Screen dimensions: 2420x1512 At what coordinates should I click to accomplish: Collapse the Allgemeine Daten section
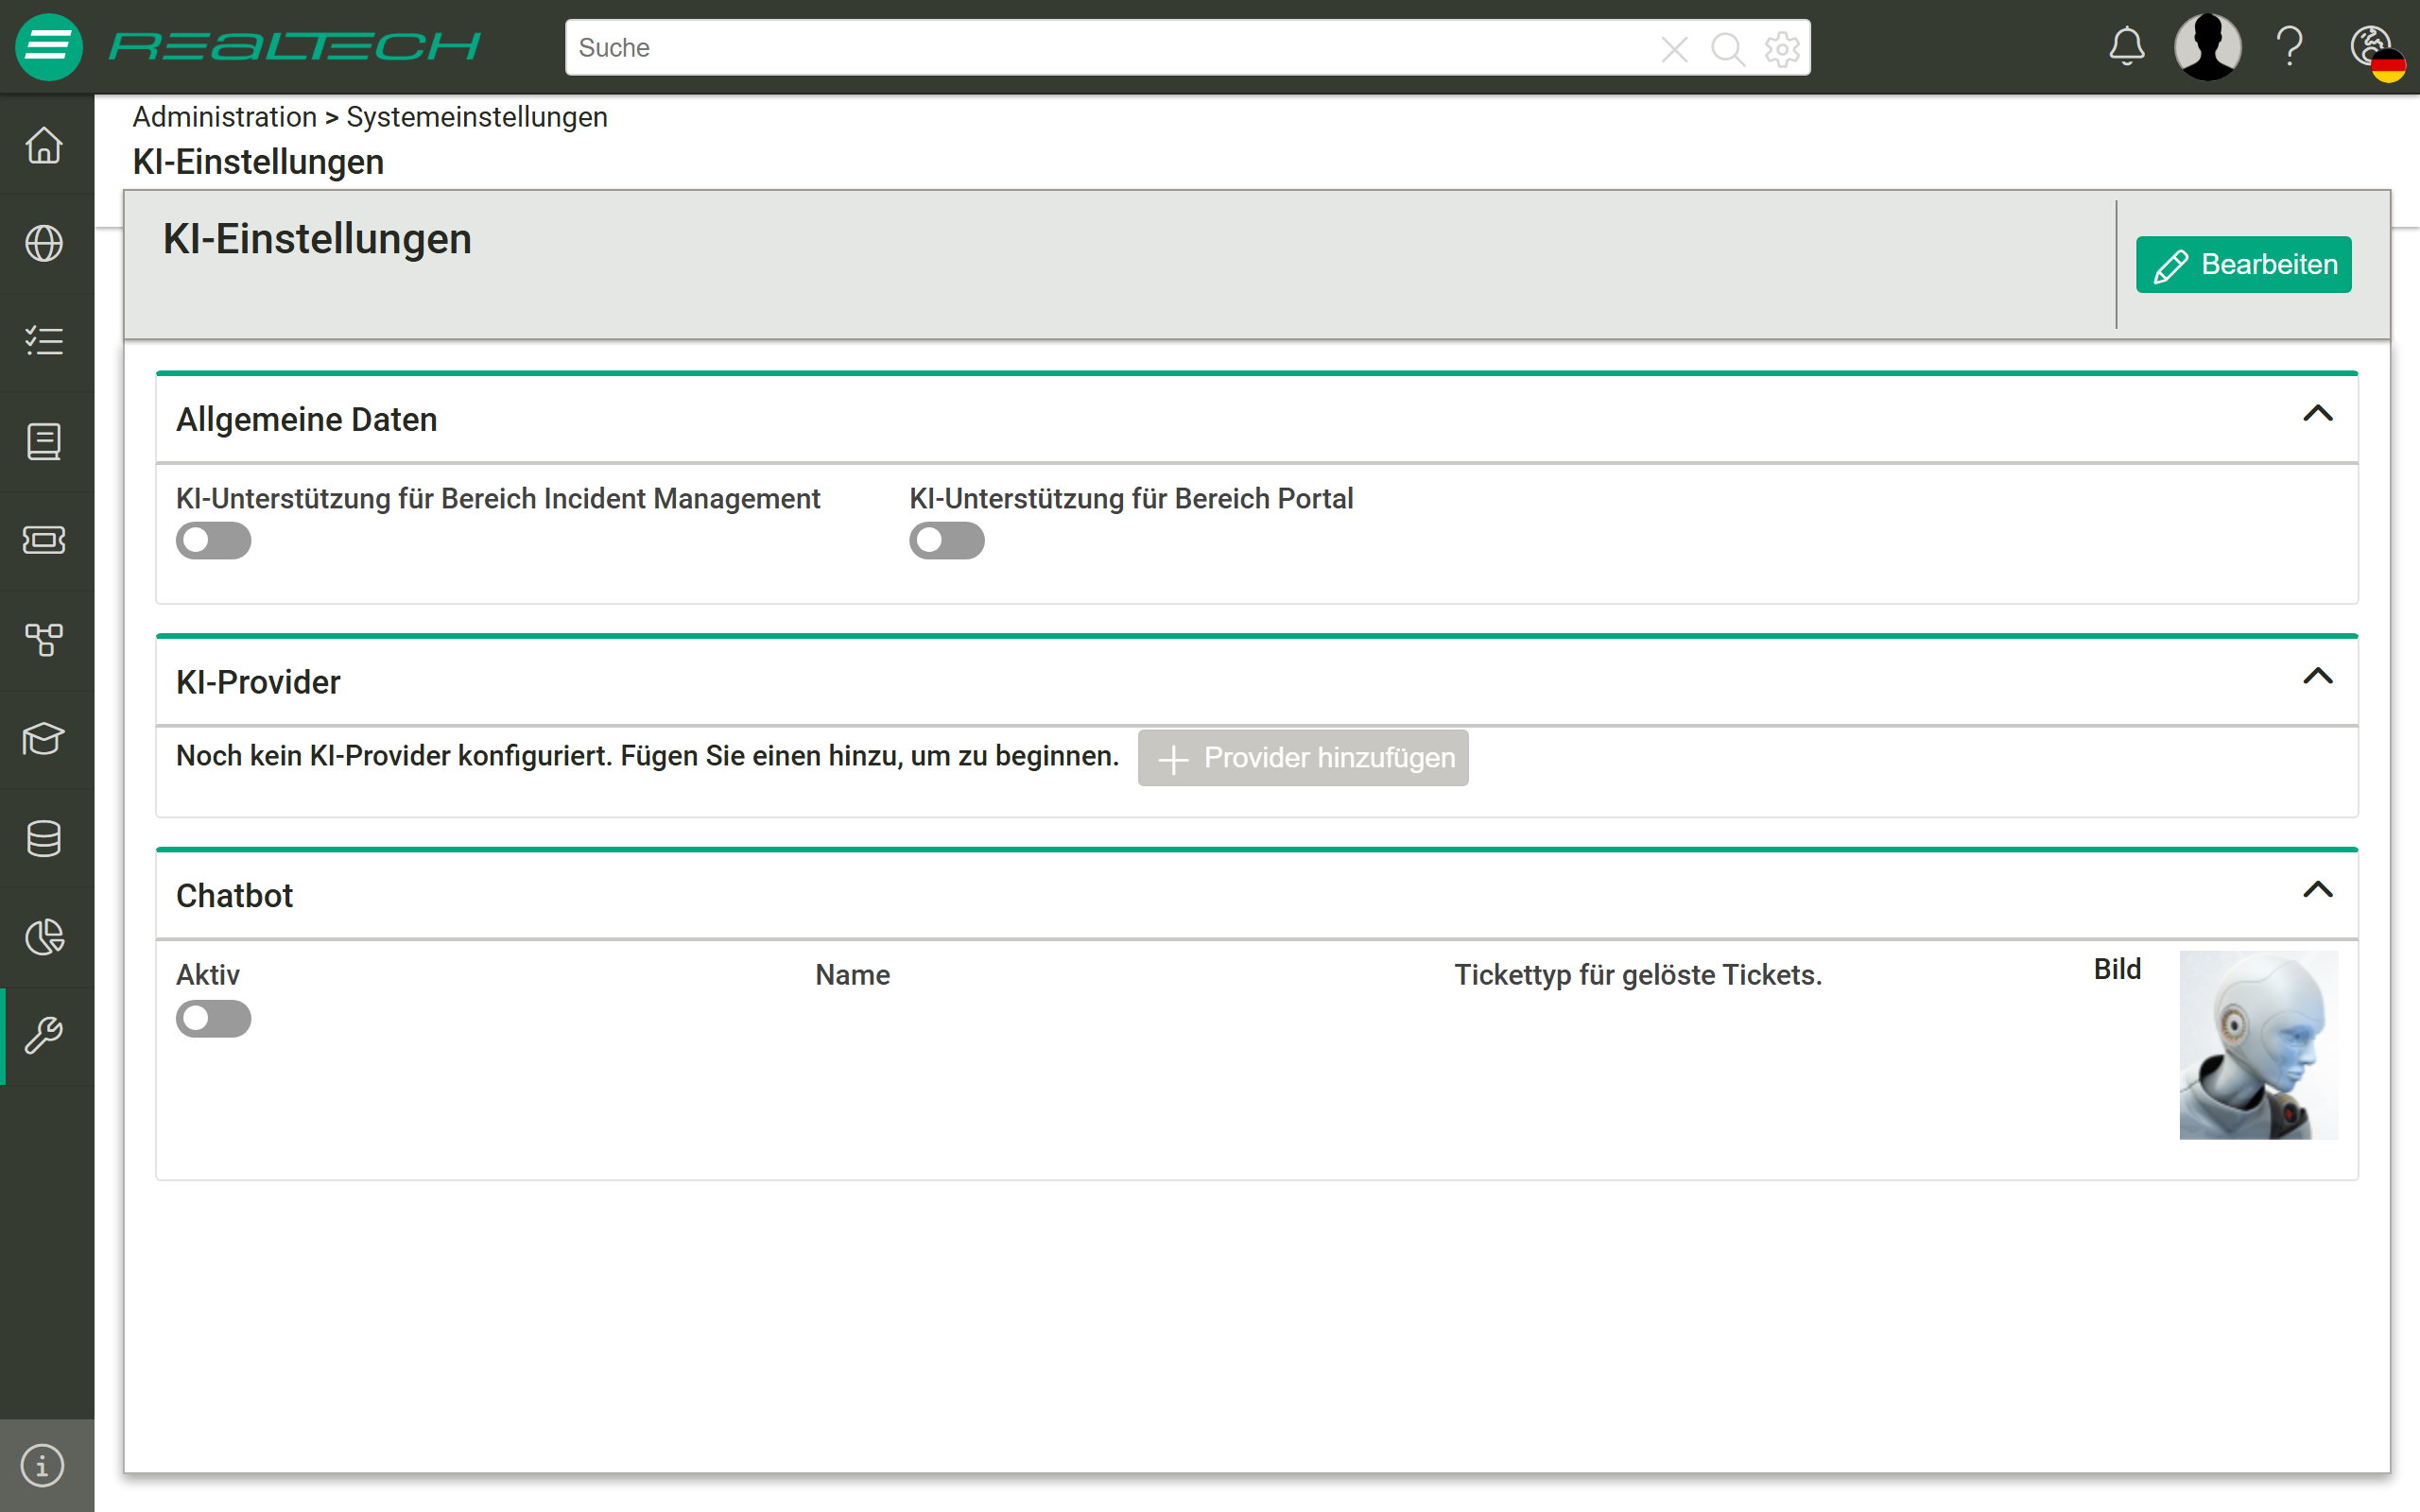tap(2317, 413)
